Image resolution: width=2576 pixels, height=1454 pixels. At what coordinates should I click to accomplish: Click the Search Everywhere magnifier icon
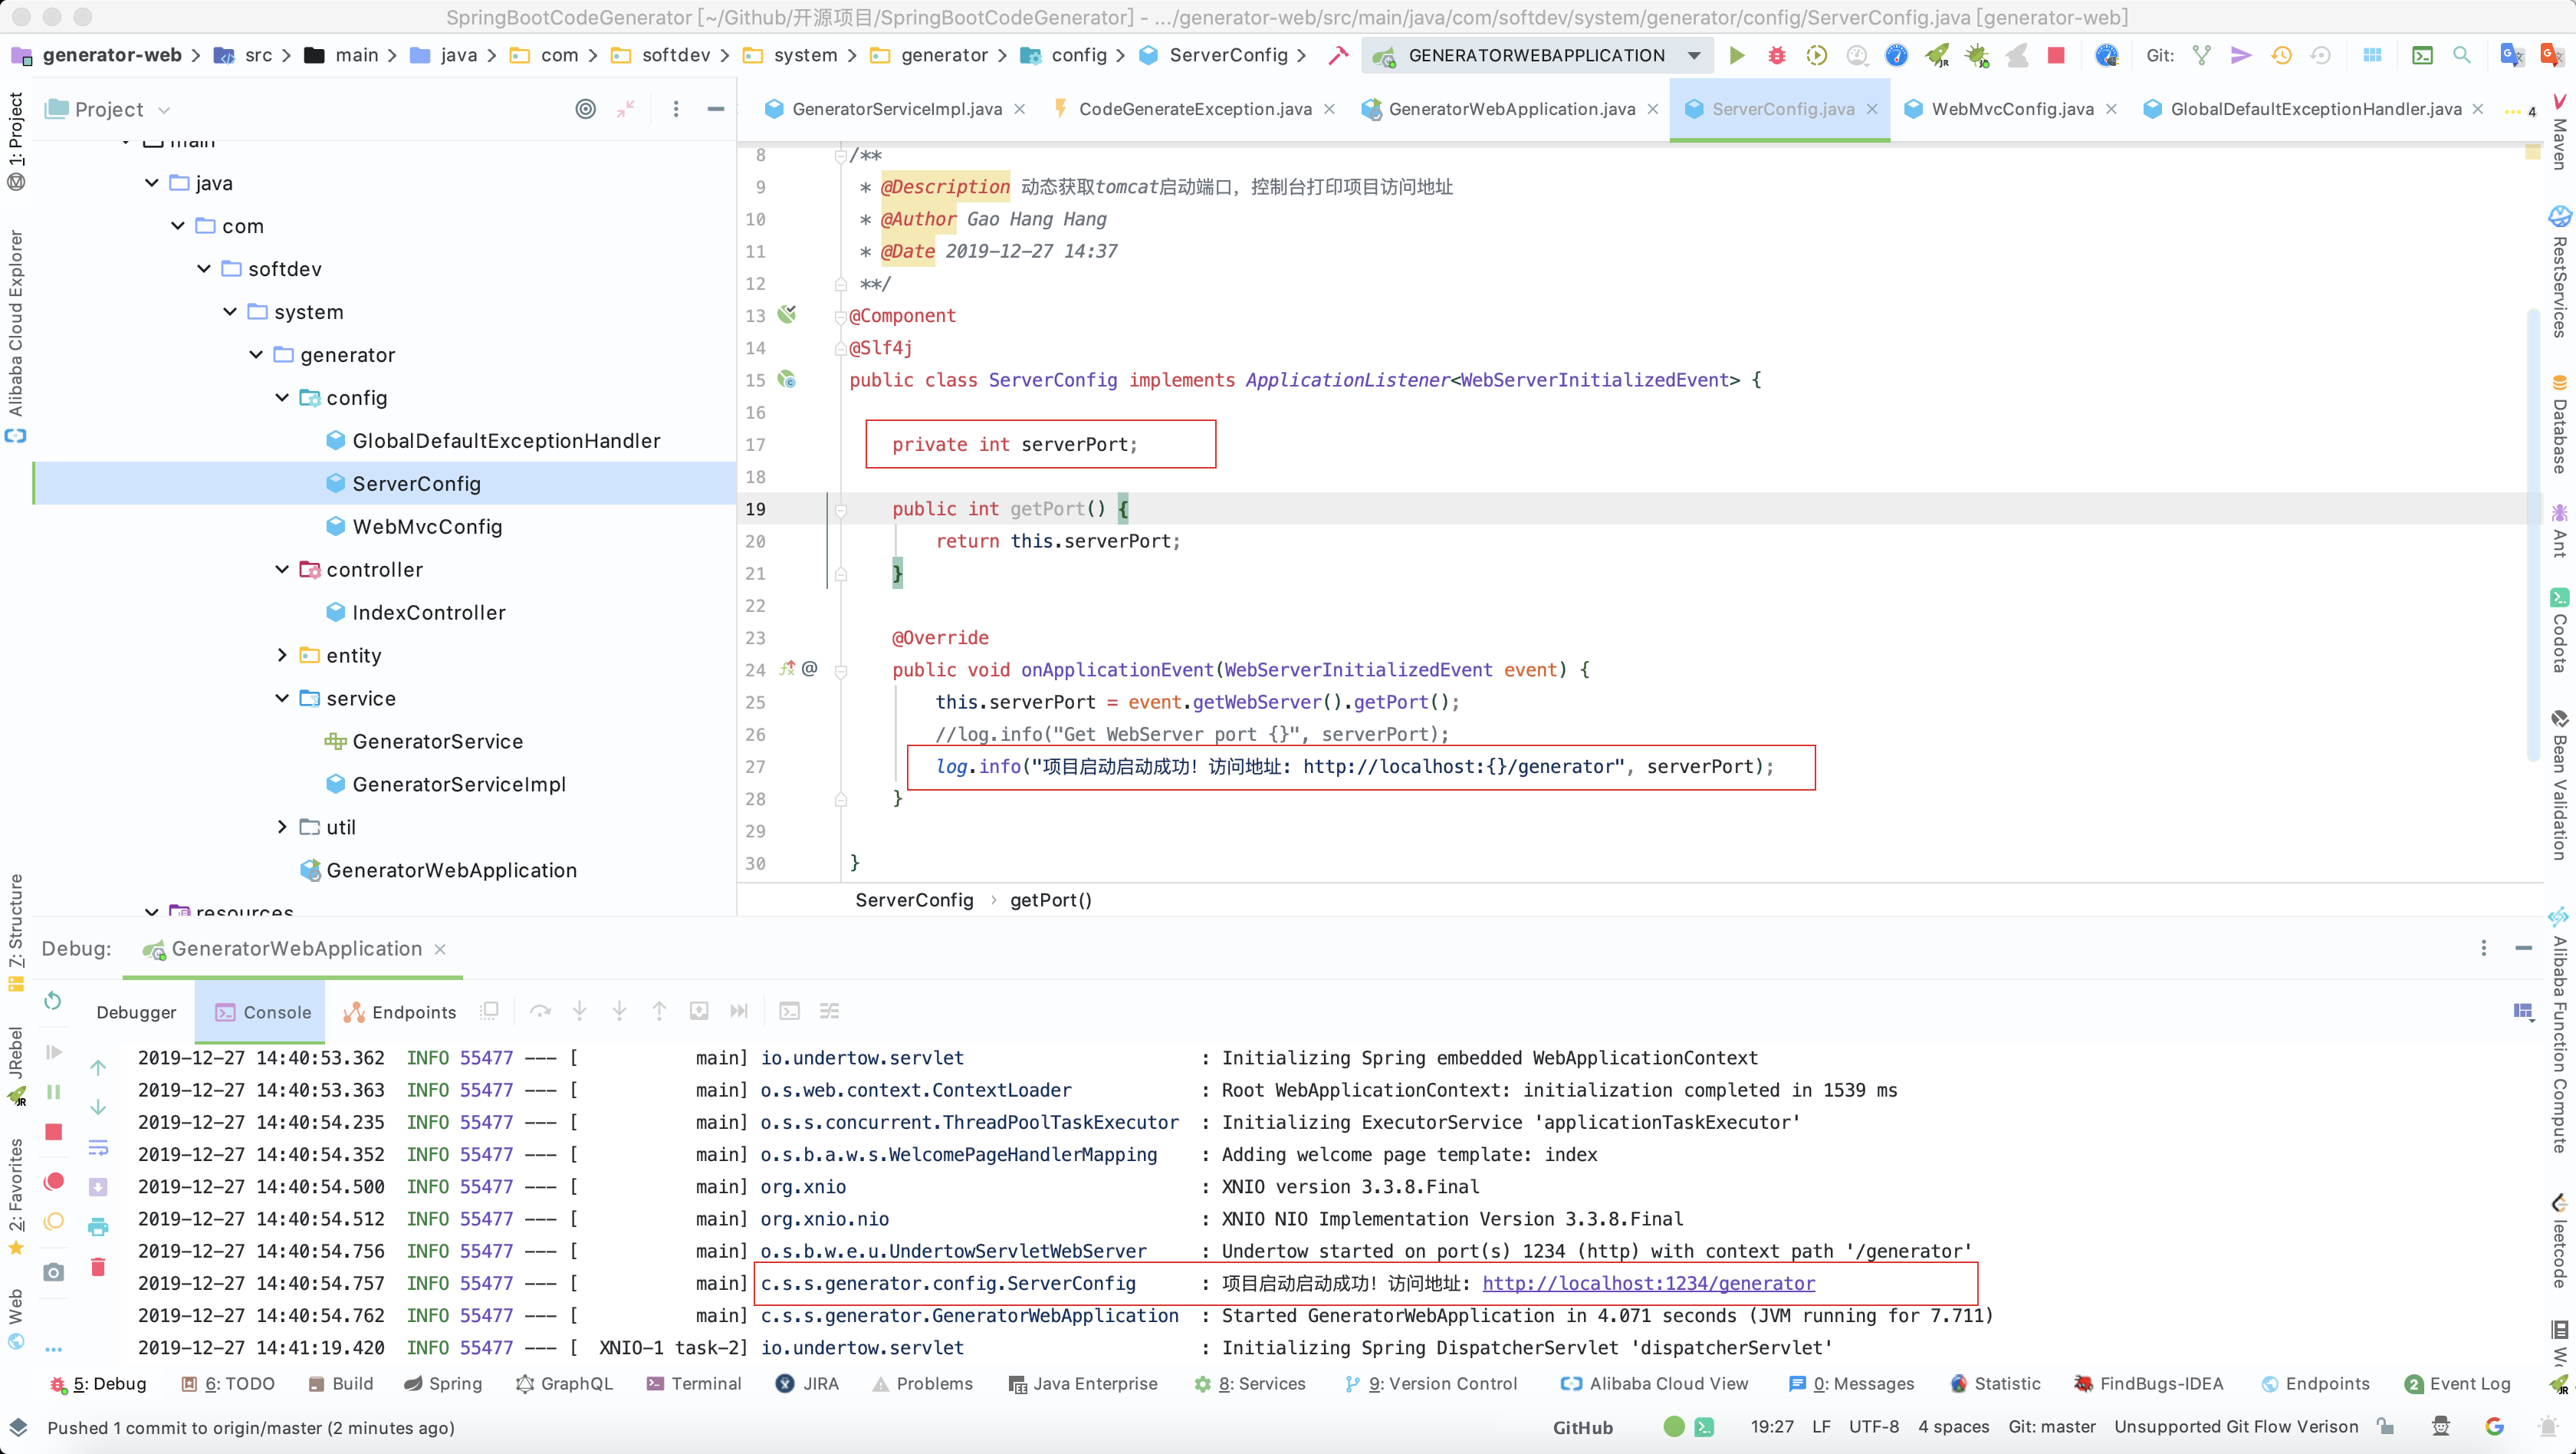2462,56
